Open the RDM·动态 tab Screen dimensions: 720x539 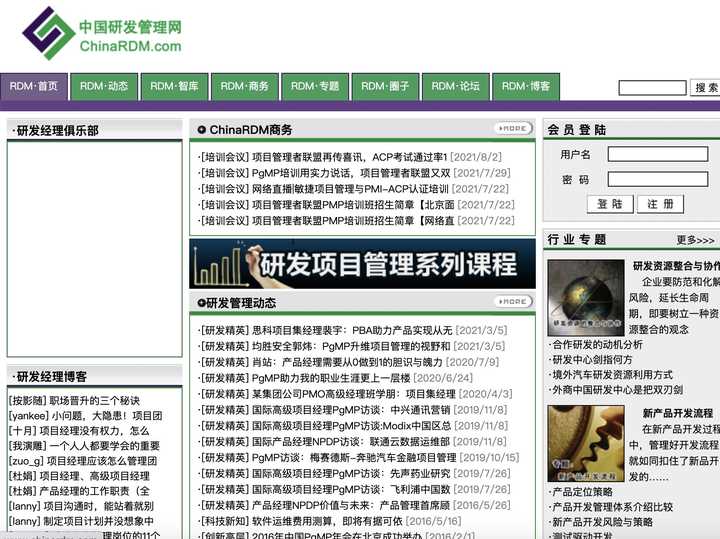tap(104, 86)
